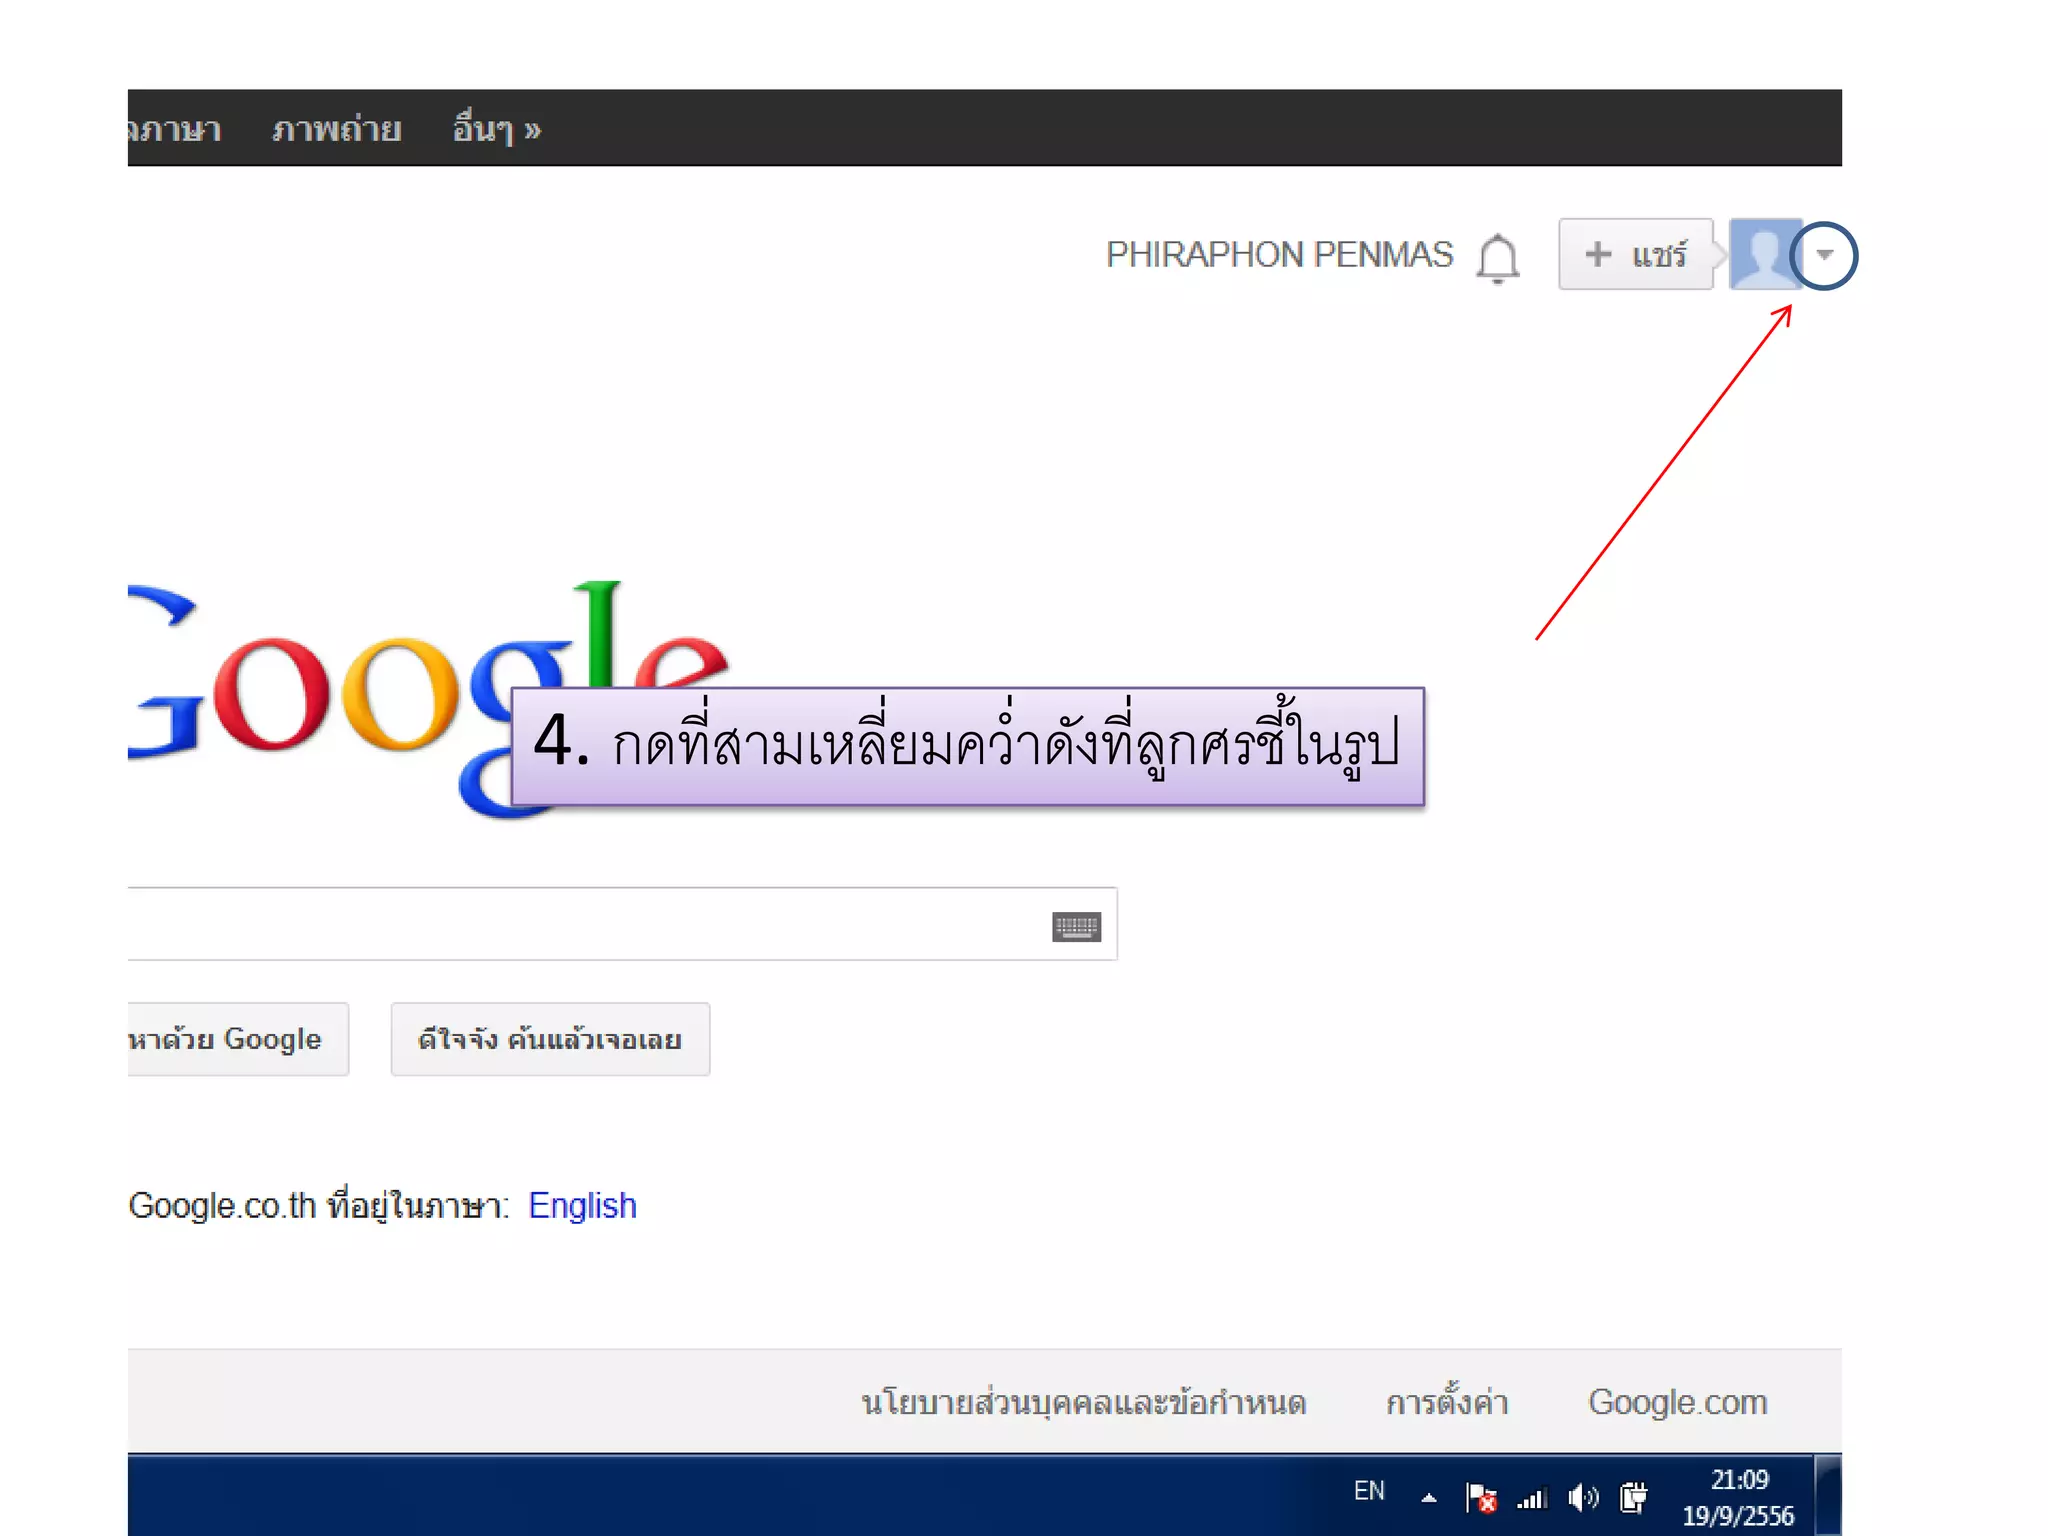Expand the account dropdown triangle beside avatar
The image size is (2048, 1536).
click(1824, 254)
